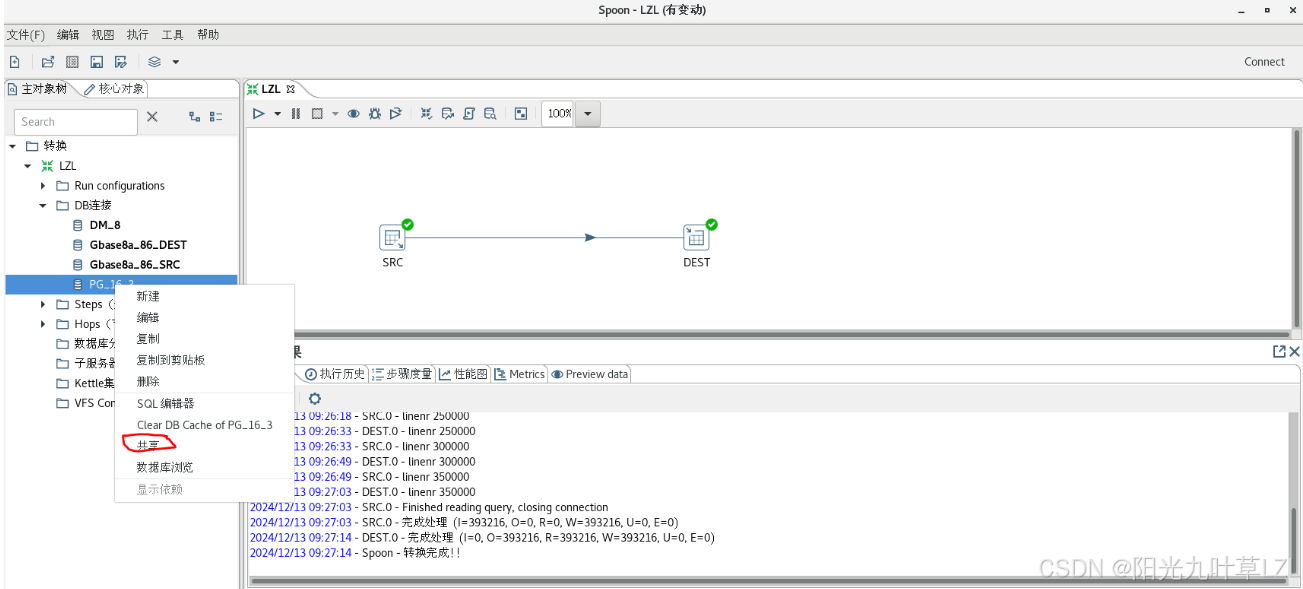Click the new file toolbar icon
The image size is (1303, 589).
coord(14,62)
